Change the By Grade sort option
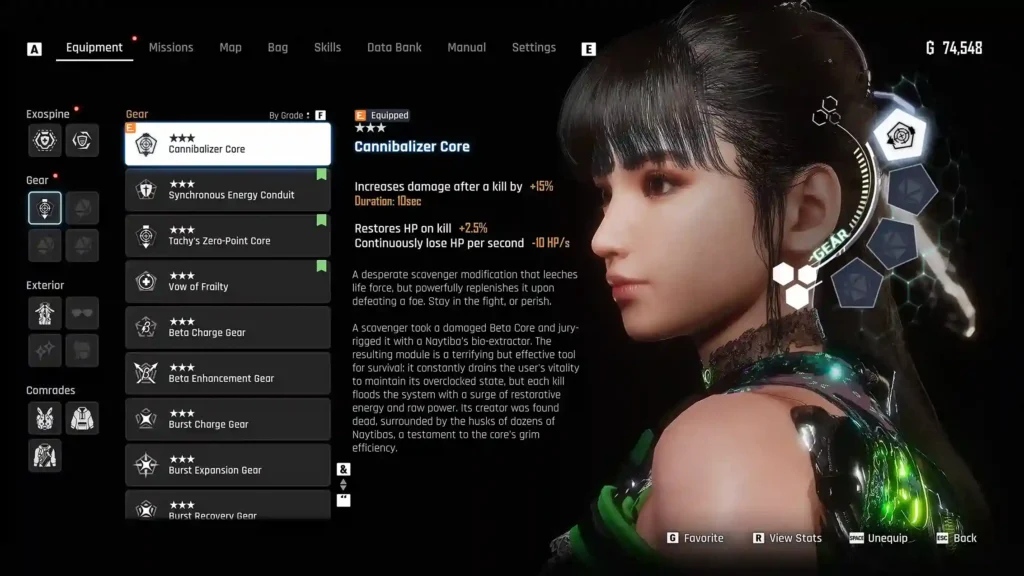 coord(297,115)
